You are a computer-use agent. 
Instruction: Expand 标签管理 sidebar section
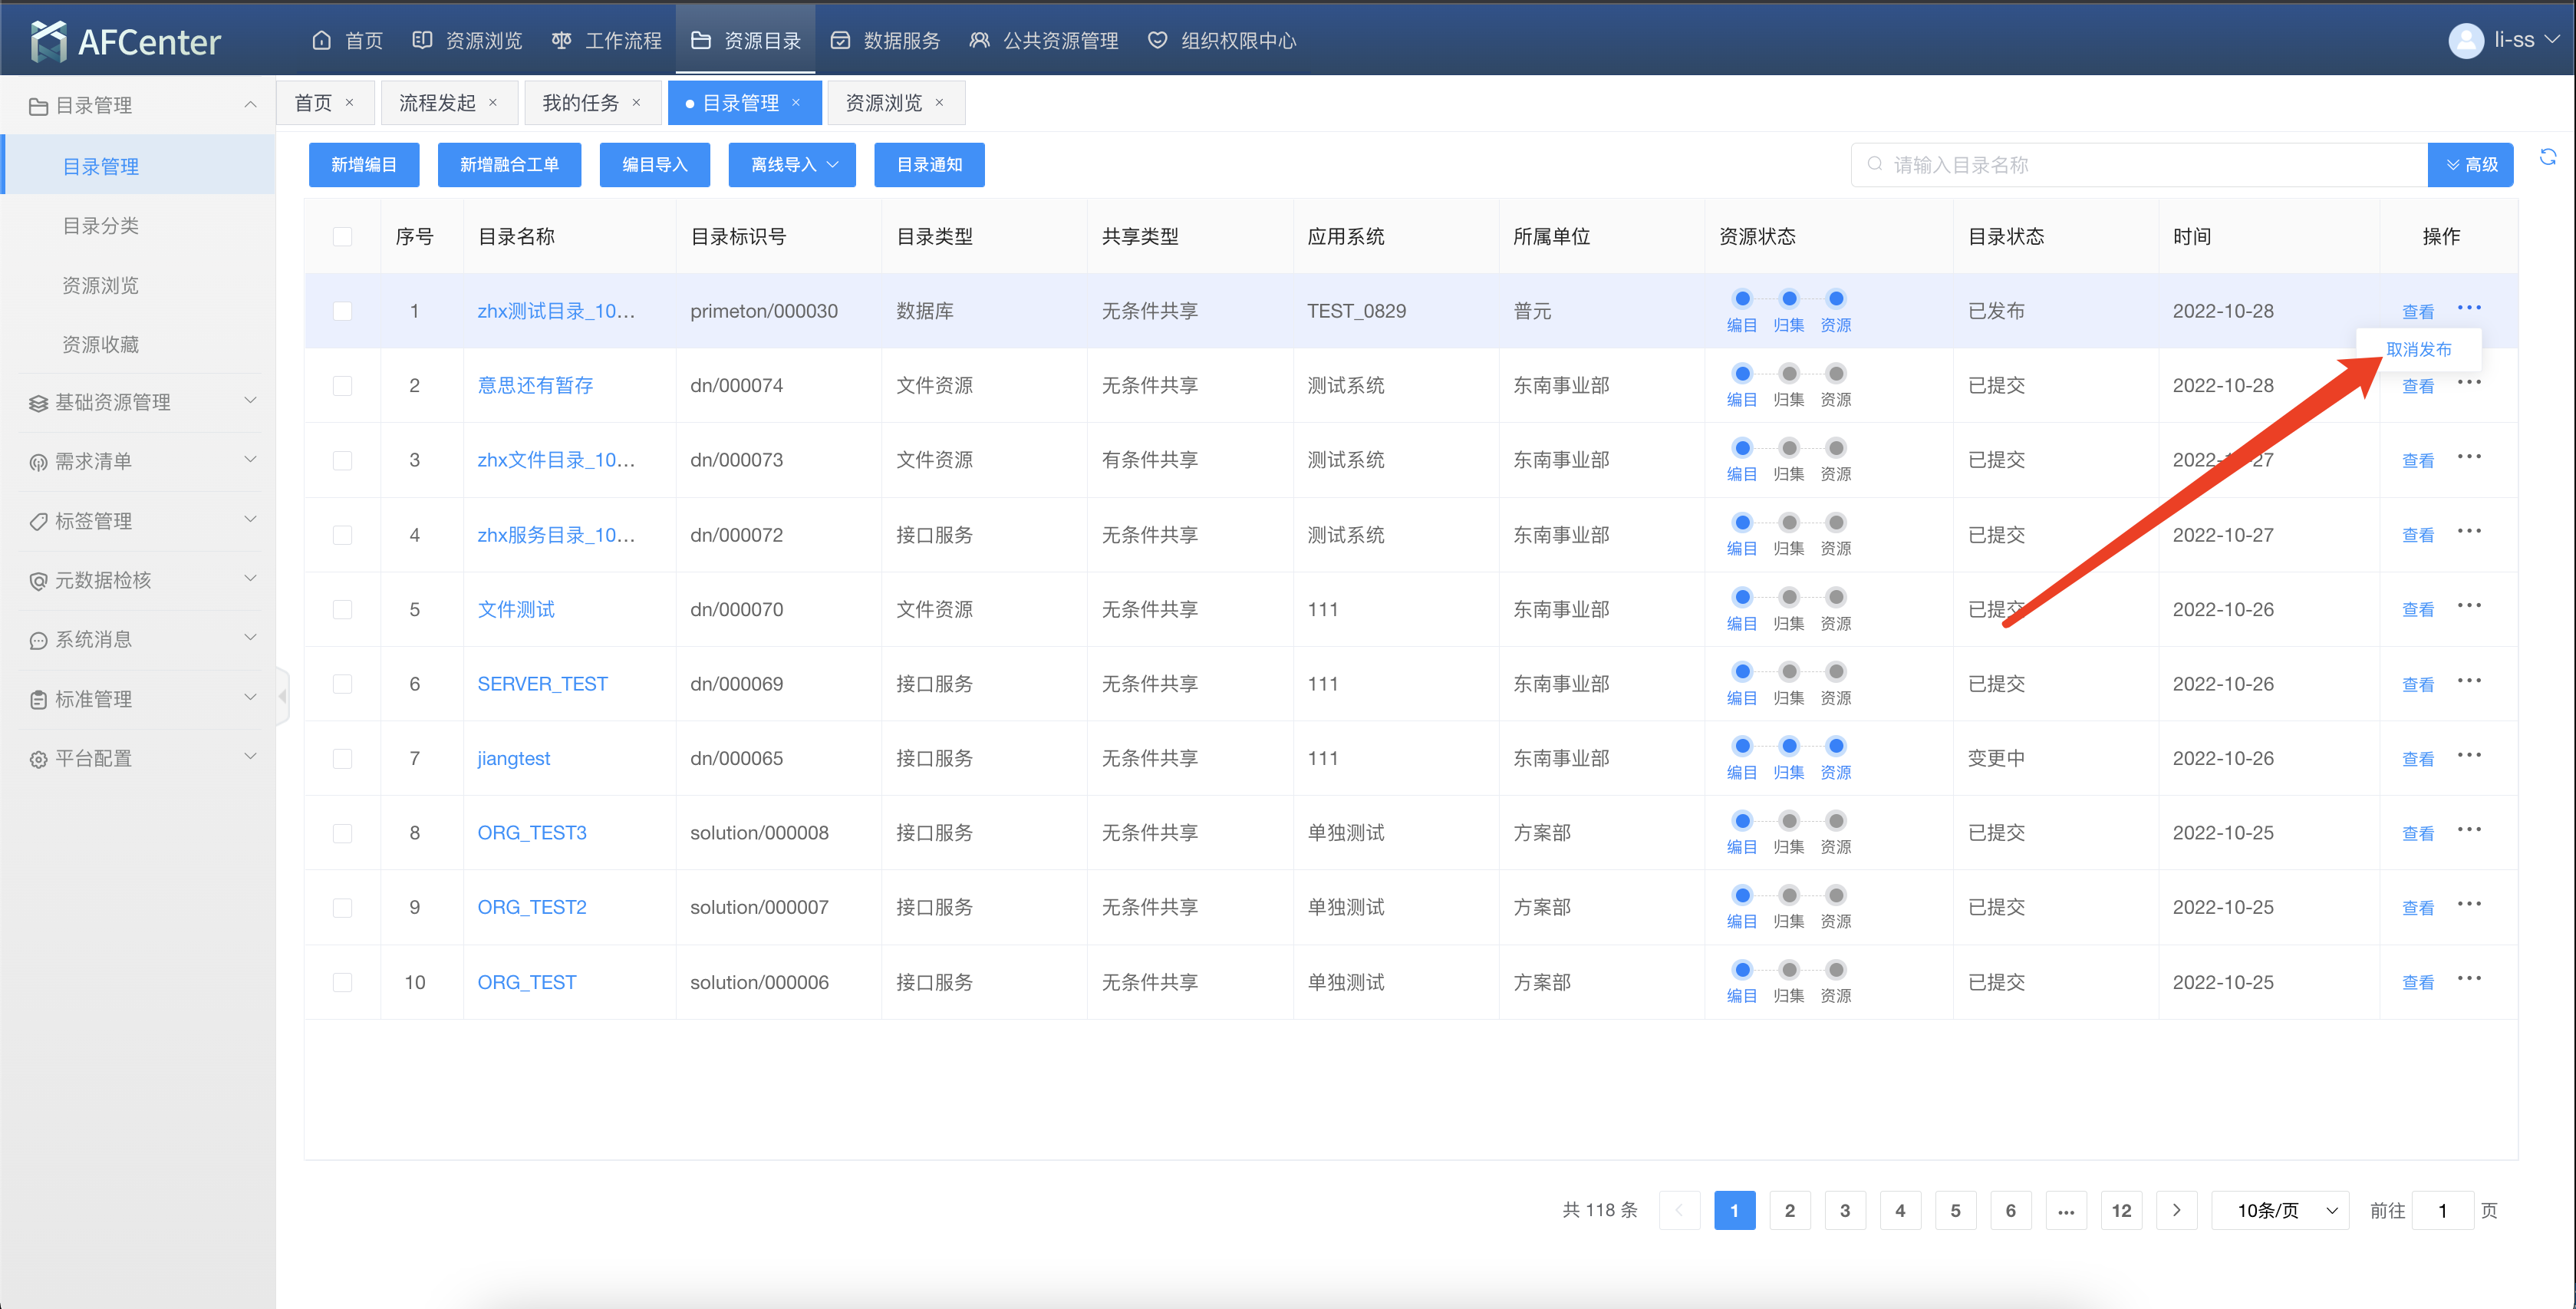tap(138, 521)
